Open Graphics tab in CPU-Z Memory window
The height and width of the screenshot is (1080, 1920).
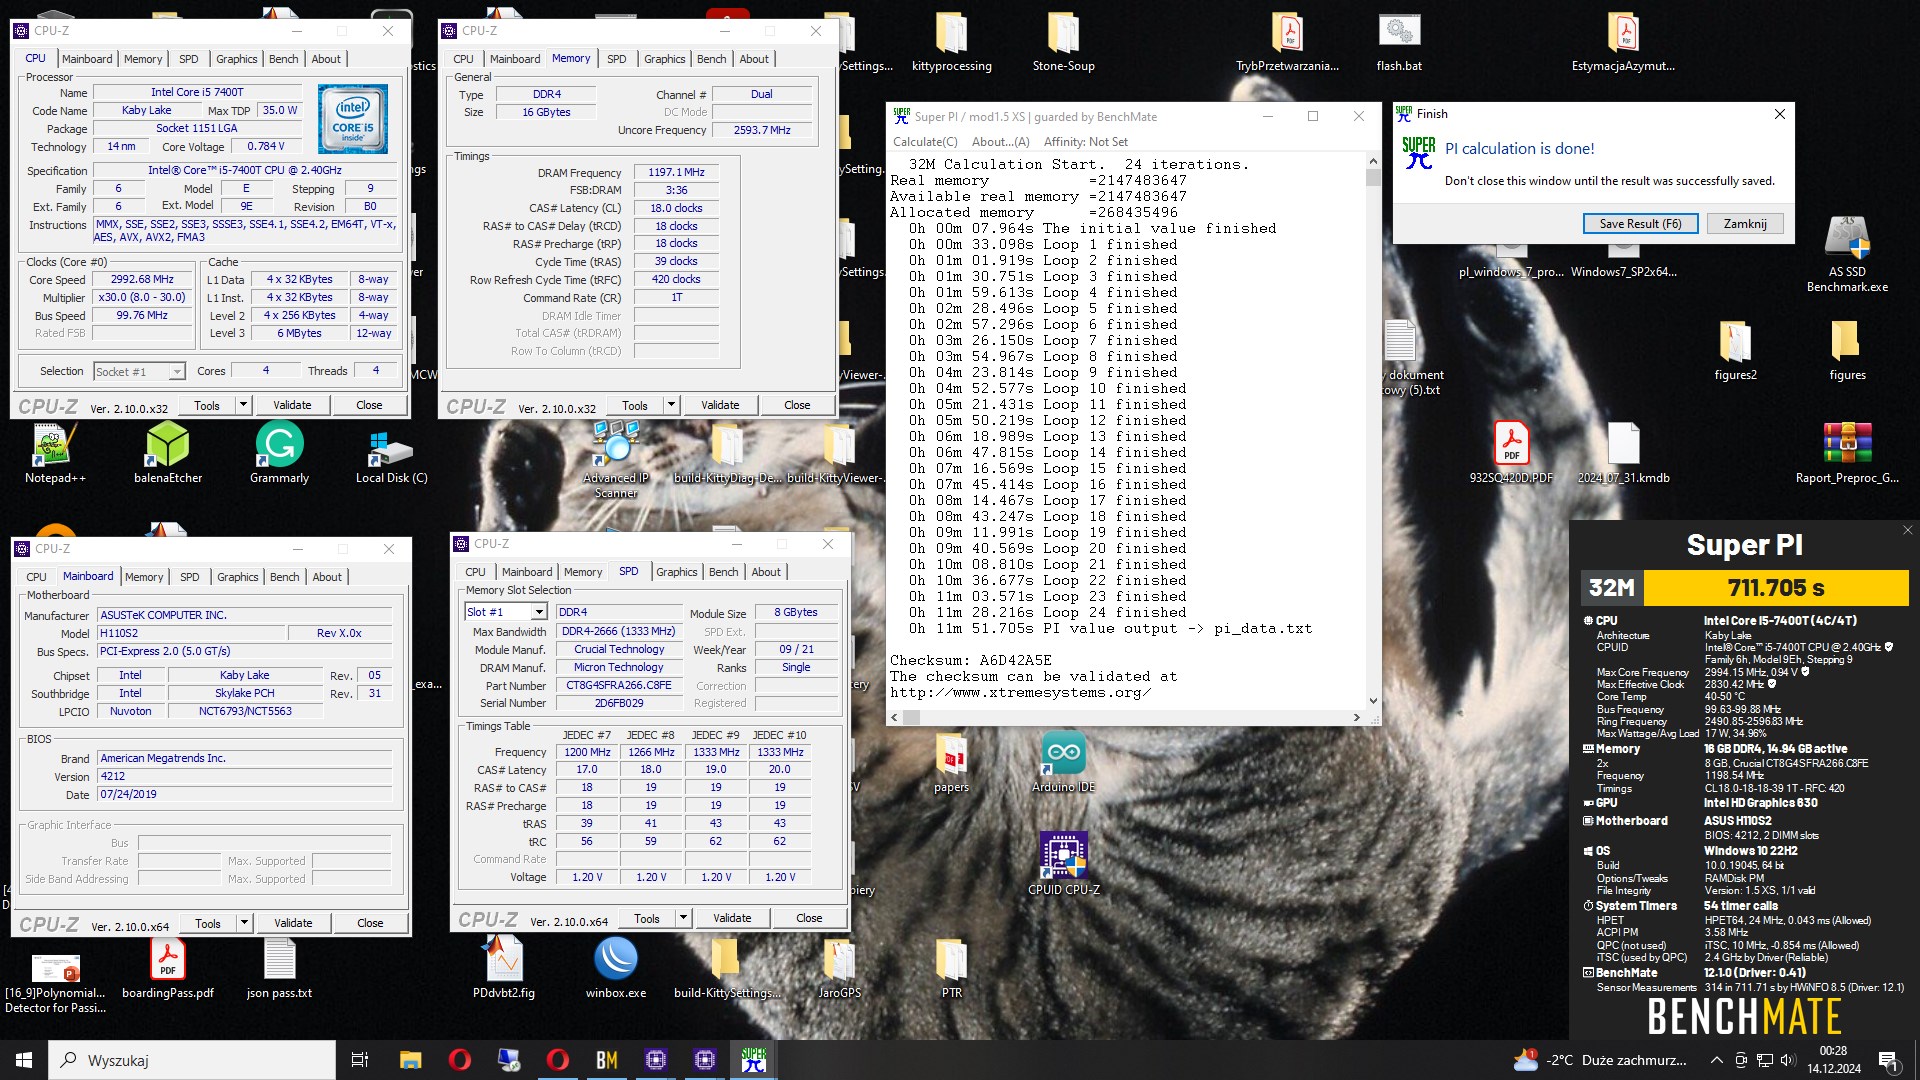tap(664, 59)
